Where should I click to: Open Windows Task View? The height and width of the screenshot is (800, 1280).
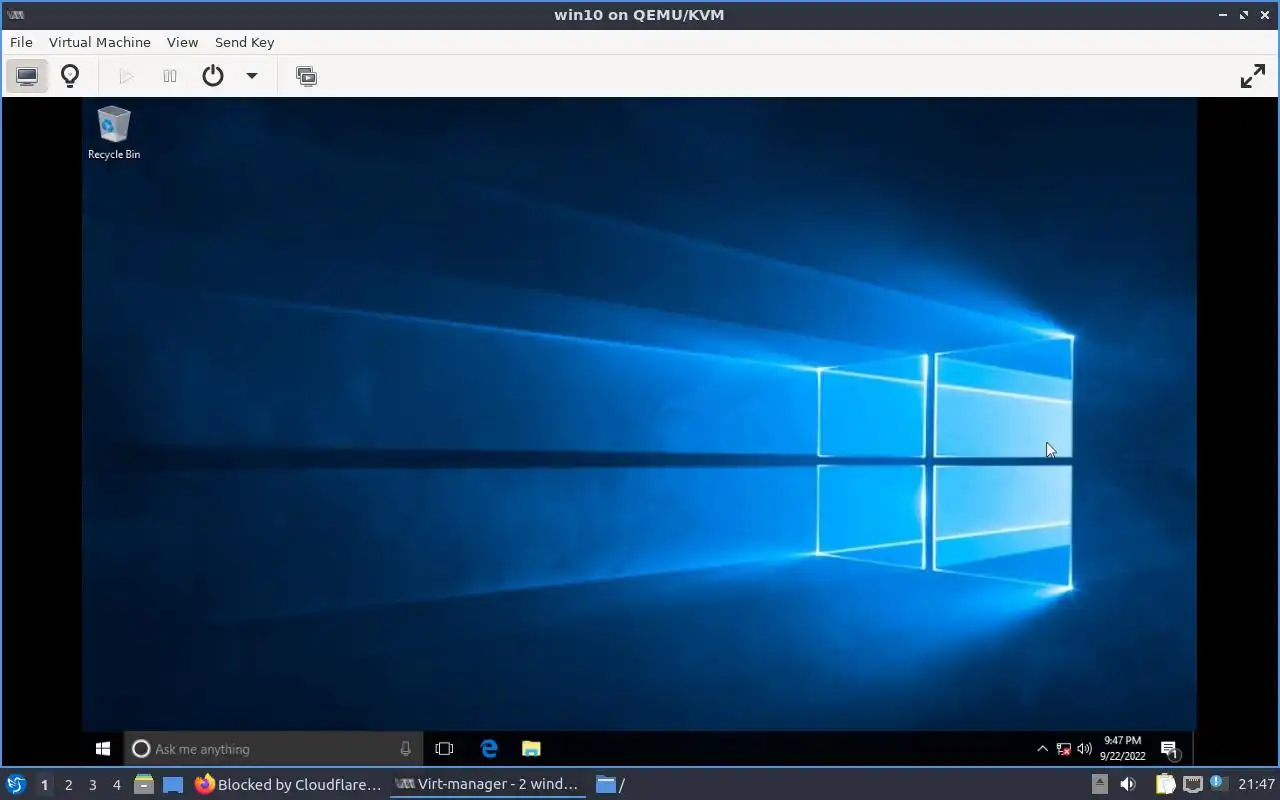444,748
